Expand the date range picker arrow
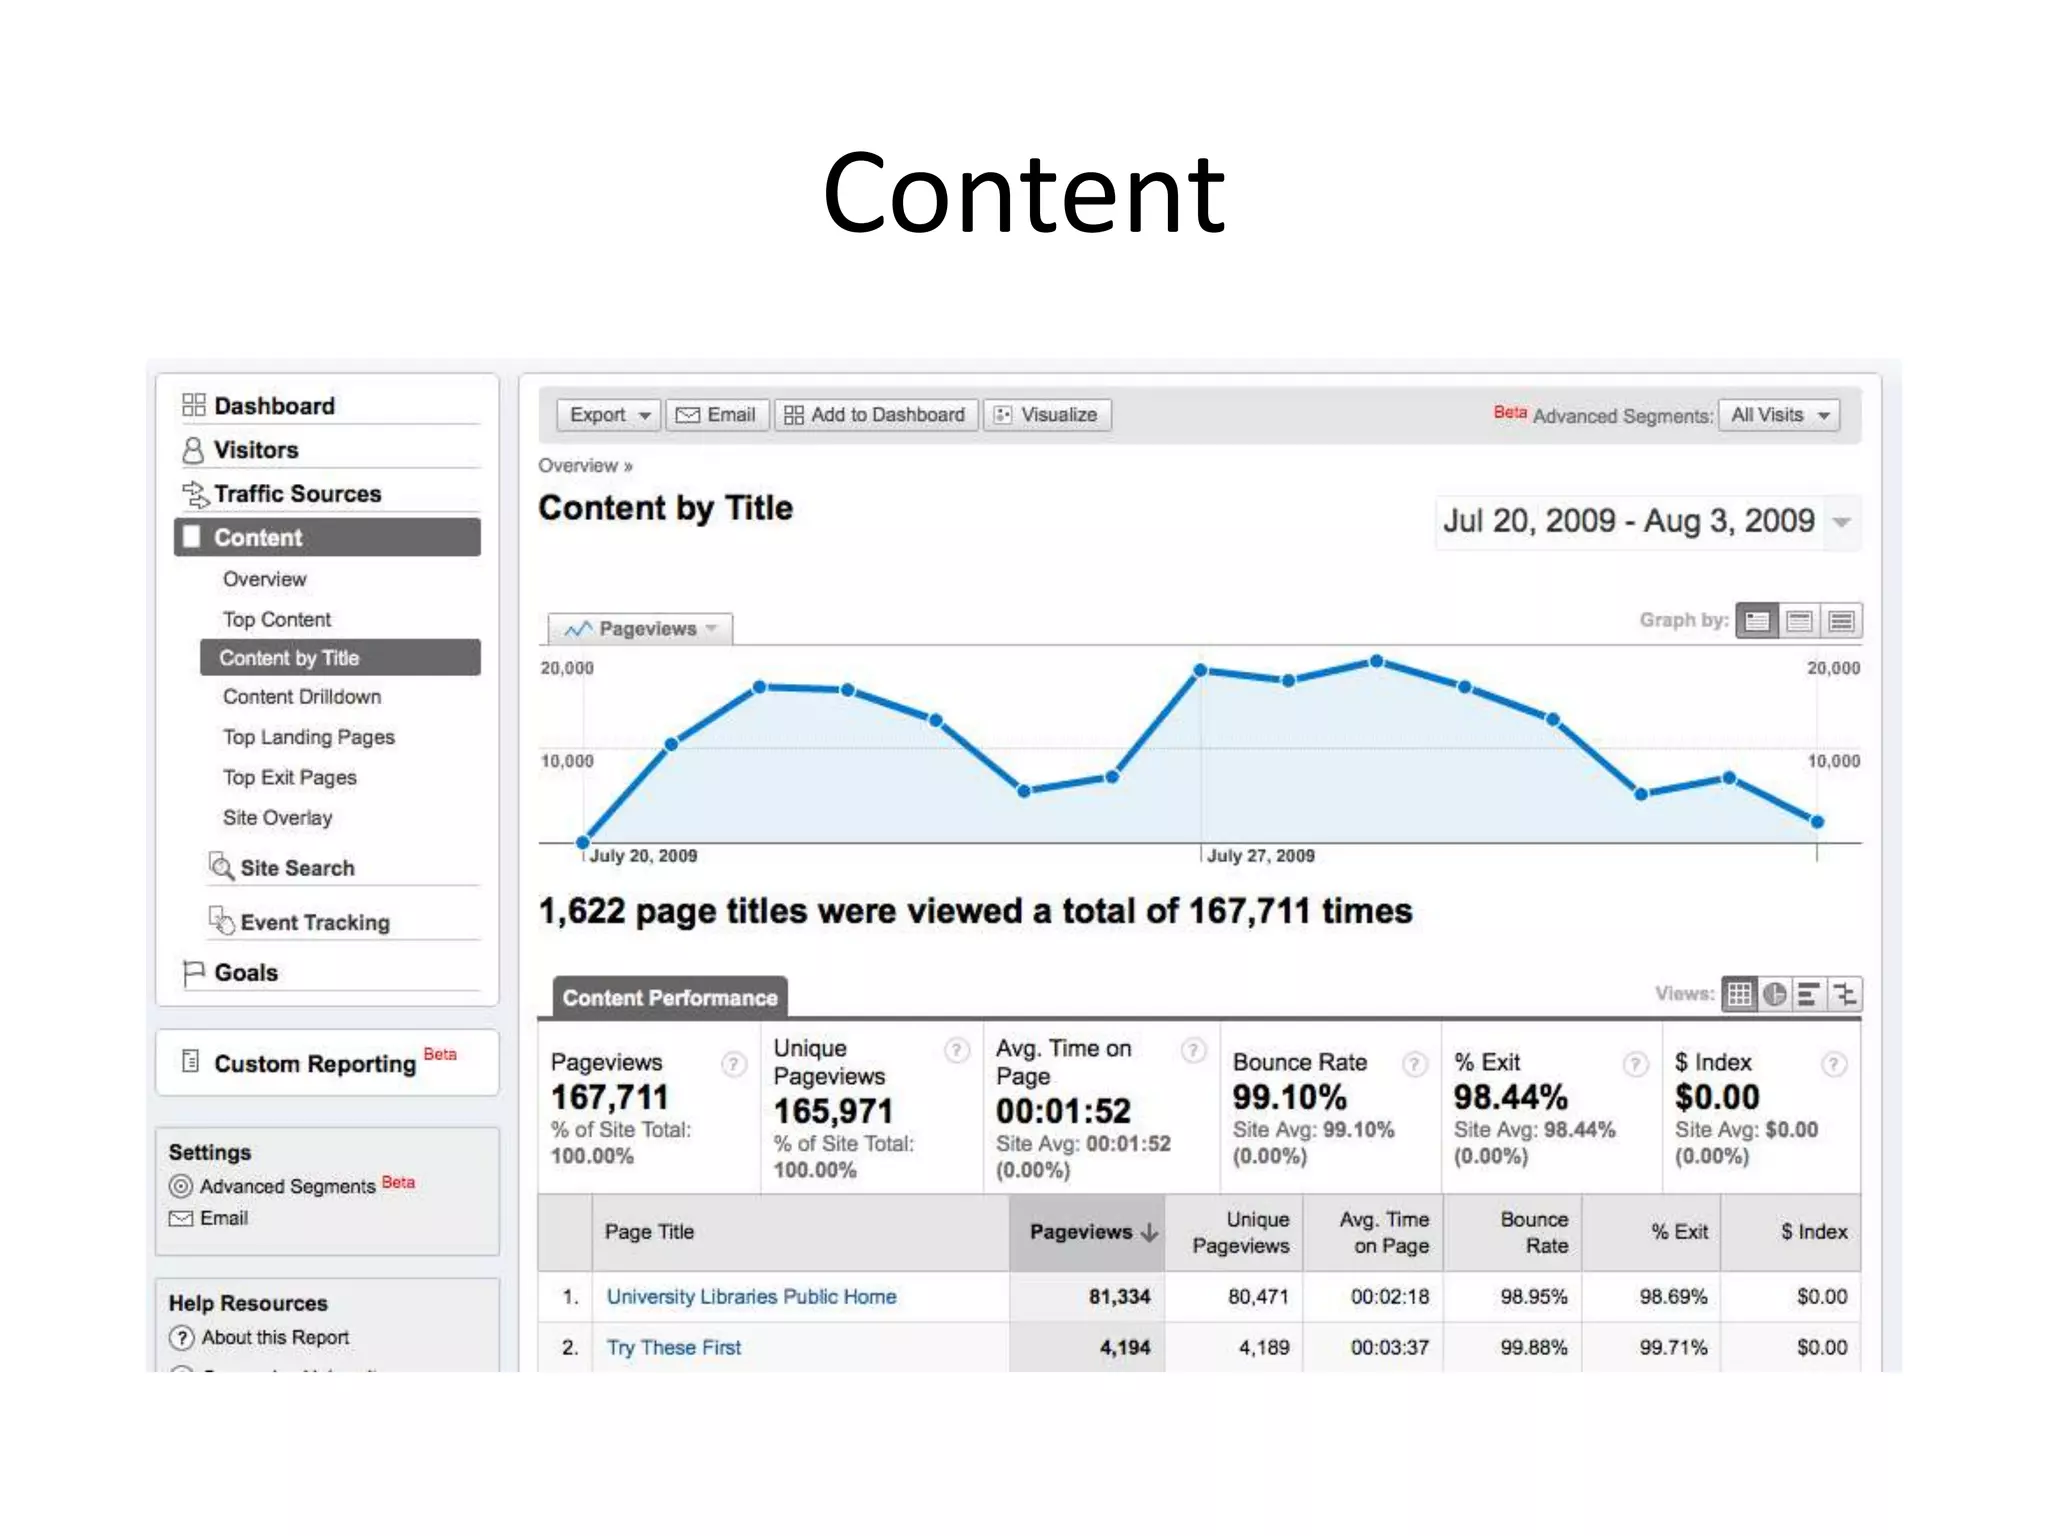Viewport: 2048px width, 1536px height. tap(1841, 522)
